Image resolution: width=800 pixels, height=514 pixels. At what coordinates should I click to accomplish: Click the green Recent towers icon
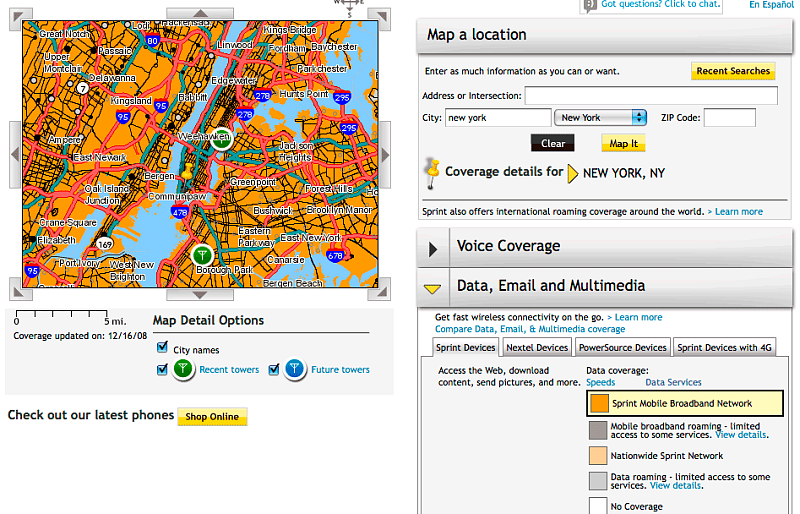[x=183, y=369]
